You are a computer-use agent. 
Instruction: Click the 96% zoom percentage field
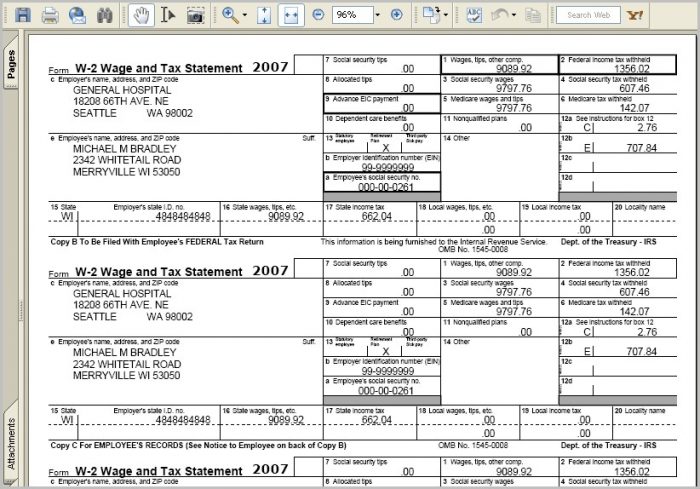pos(352,15)
